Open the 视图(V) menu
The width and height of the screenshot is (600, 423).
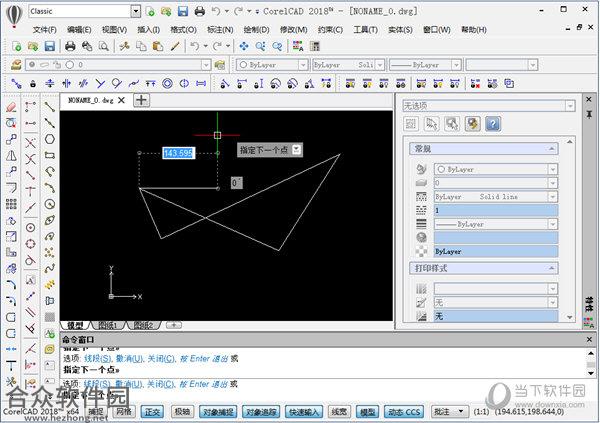114,29
